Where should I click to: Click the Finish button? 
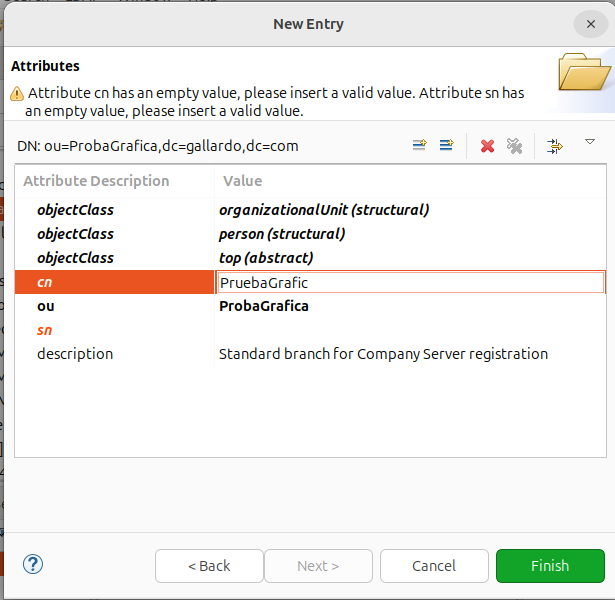550,566
